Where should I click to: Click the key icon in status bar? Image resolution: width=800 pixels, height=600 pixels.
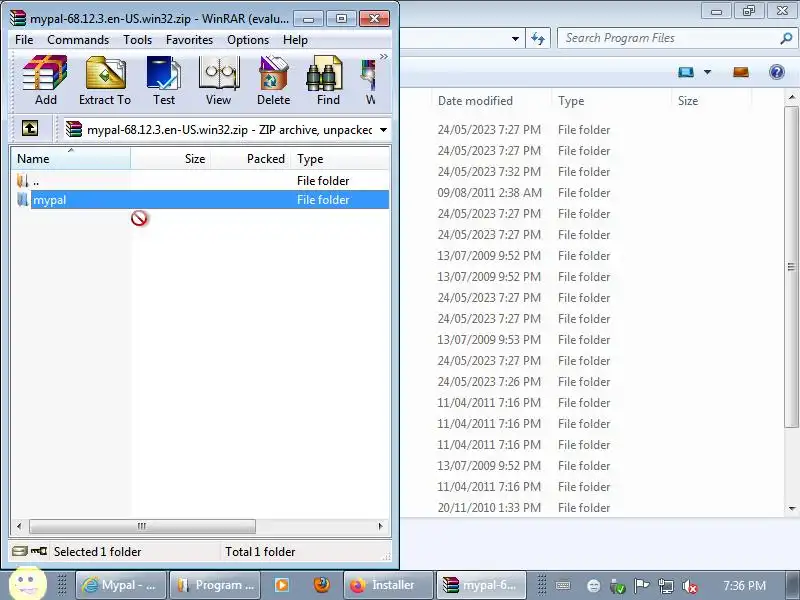tap(39, 551)
